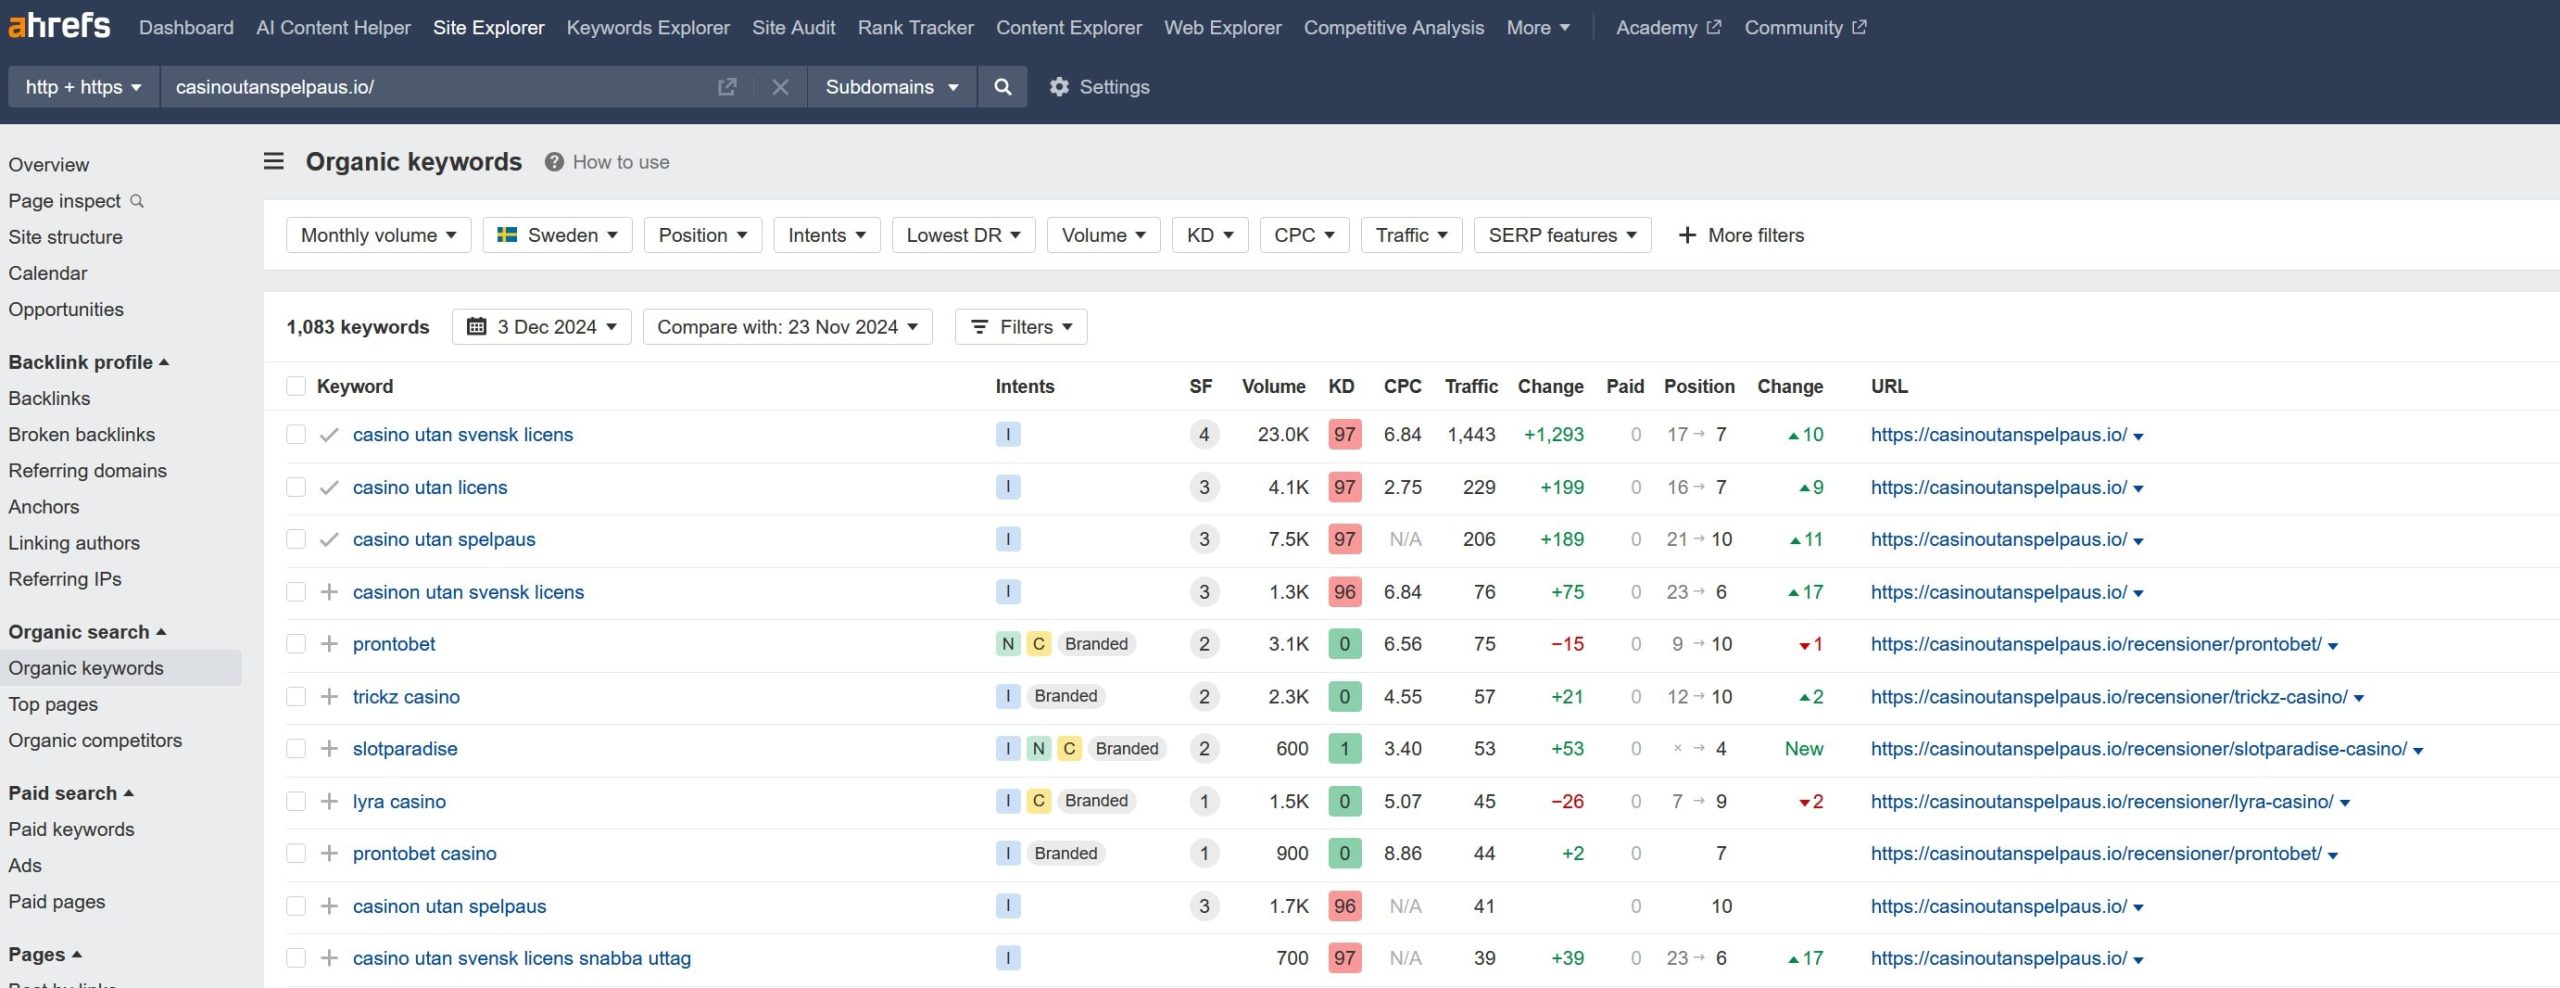Open the Subdomains mode selector
The image size is (2560, 988).
click(x=891, y=87)
